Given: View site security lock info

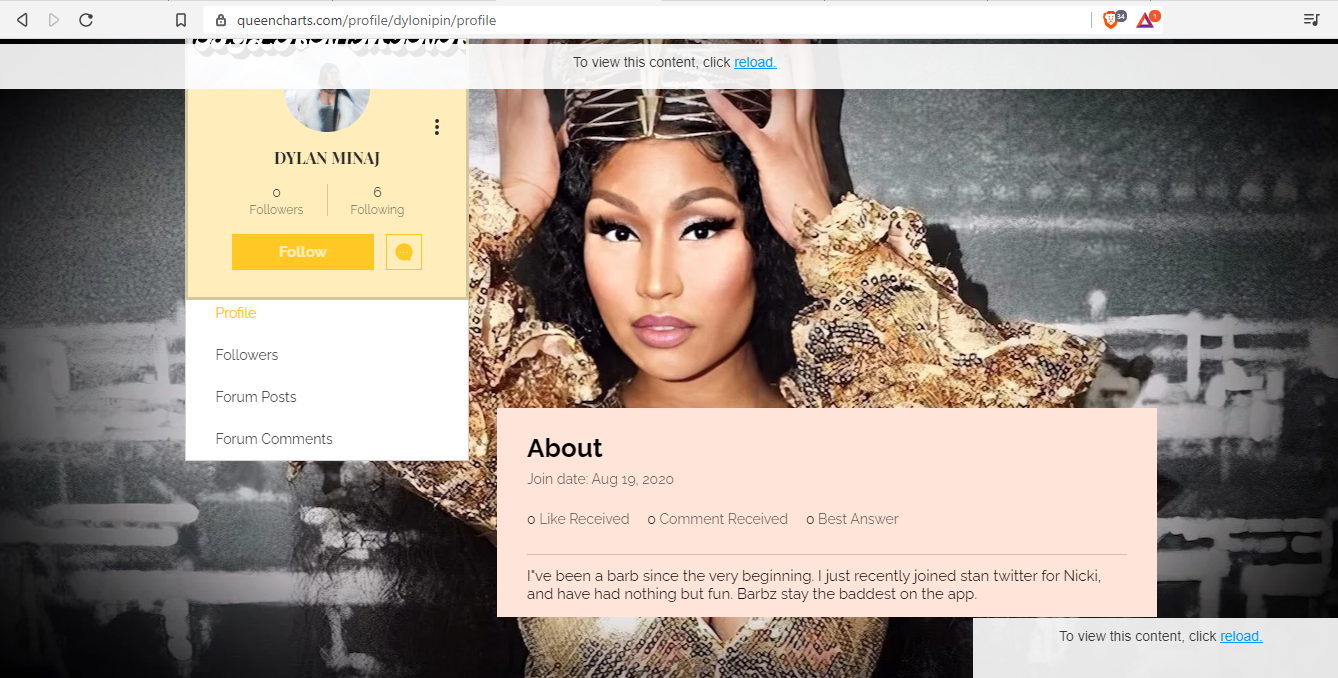Looking at the screenshot, I should [221, 20].
